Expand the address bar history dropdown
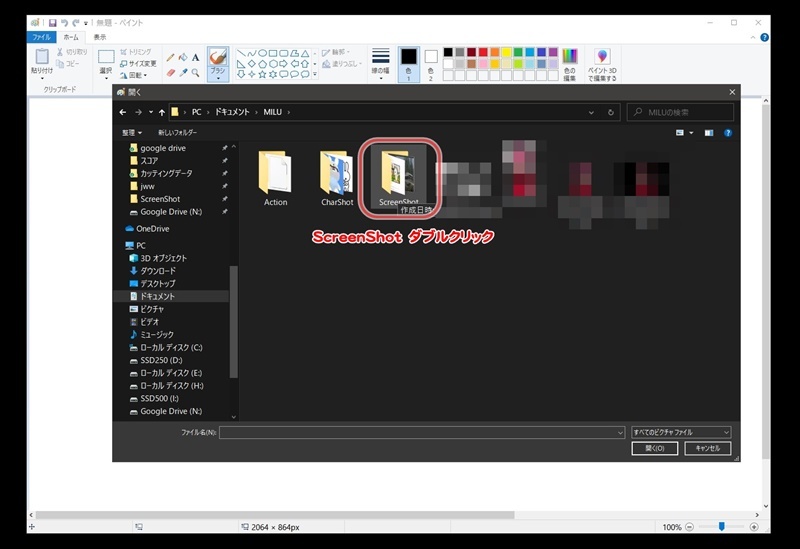The width and height of the screenshot is (800, 549). [592, 112]
